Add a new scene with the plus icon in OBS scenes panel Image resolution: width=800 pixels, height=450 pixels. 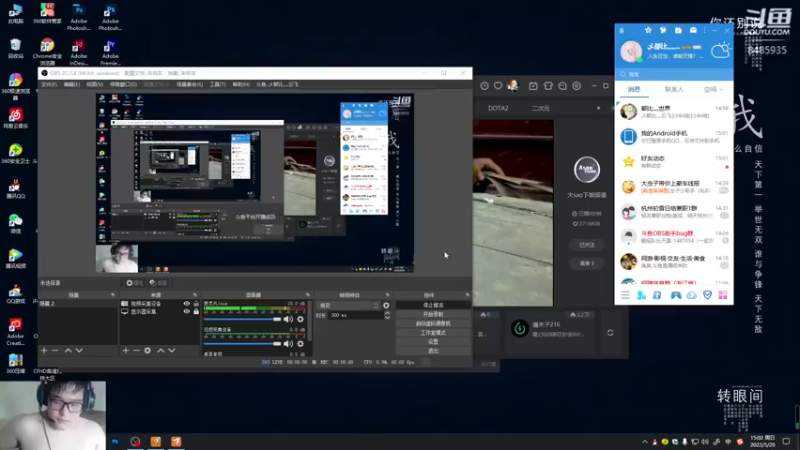(x=44, y=351)
